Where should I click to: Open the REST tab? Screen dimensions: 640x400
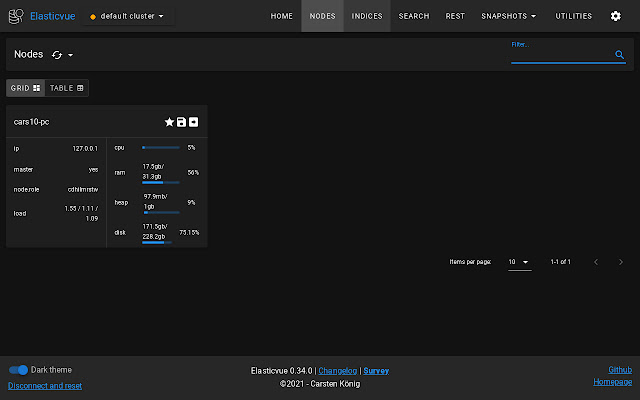[455, 16]
